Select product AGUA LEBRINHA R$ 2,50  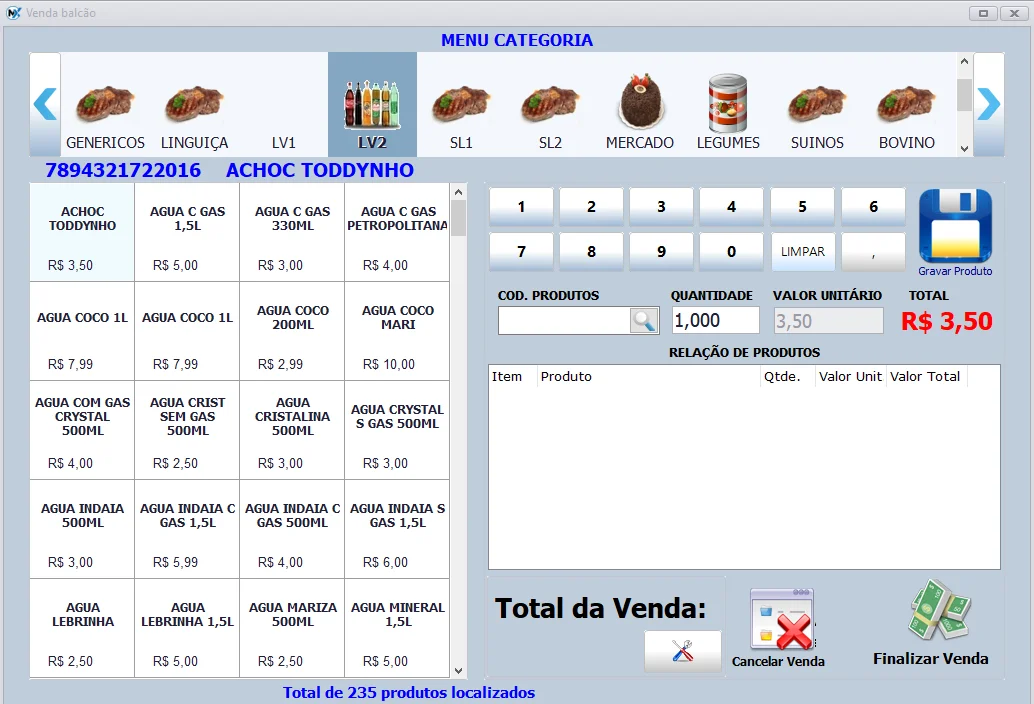point(82,628)
